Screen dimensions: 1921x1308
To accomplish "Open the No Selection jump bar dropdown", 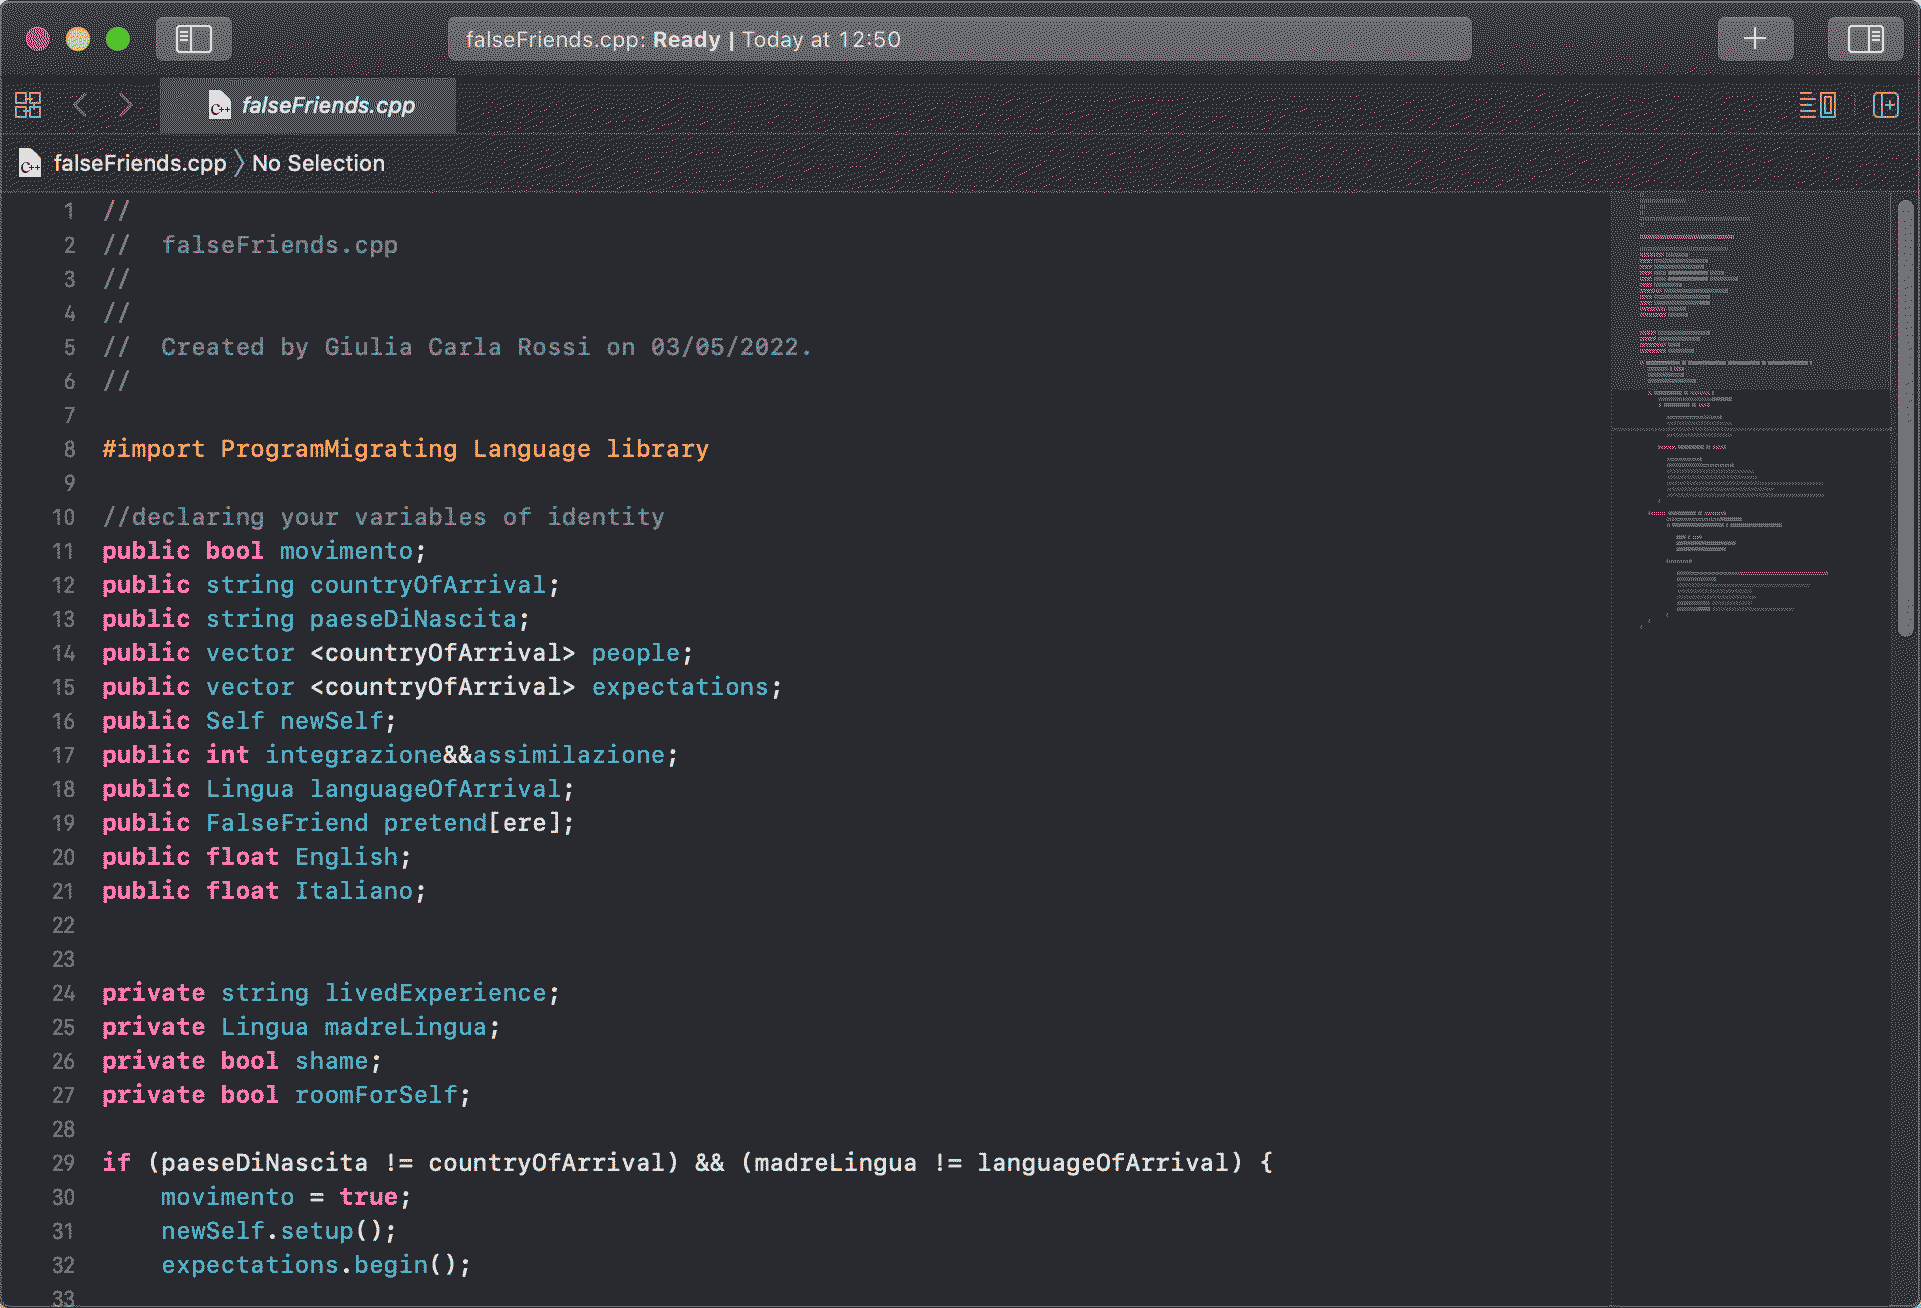I will click(318, 163).
